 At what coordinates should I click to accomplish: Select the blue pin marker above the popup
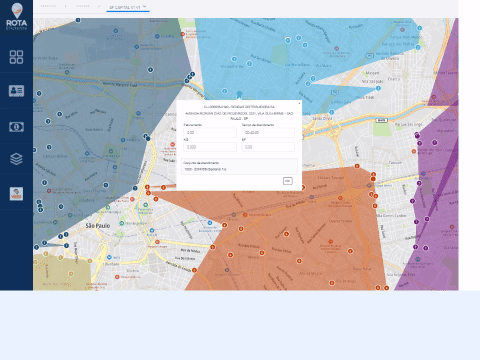tap(239, 95)
